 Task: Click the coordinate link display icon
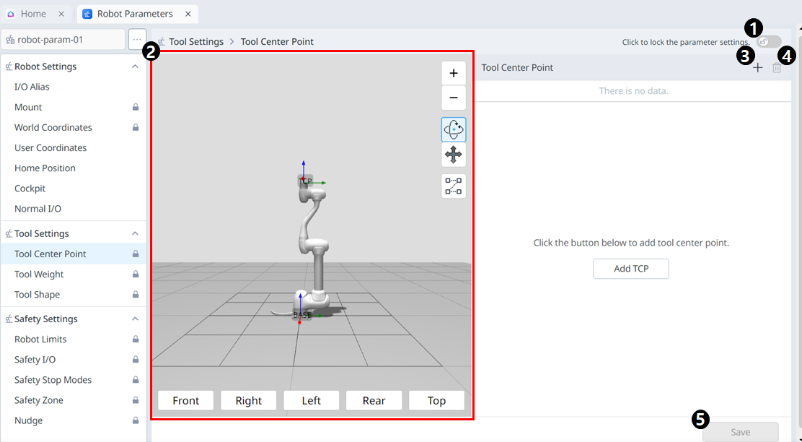453,186
